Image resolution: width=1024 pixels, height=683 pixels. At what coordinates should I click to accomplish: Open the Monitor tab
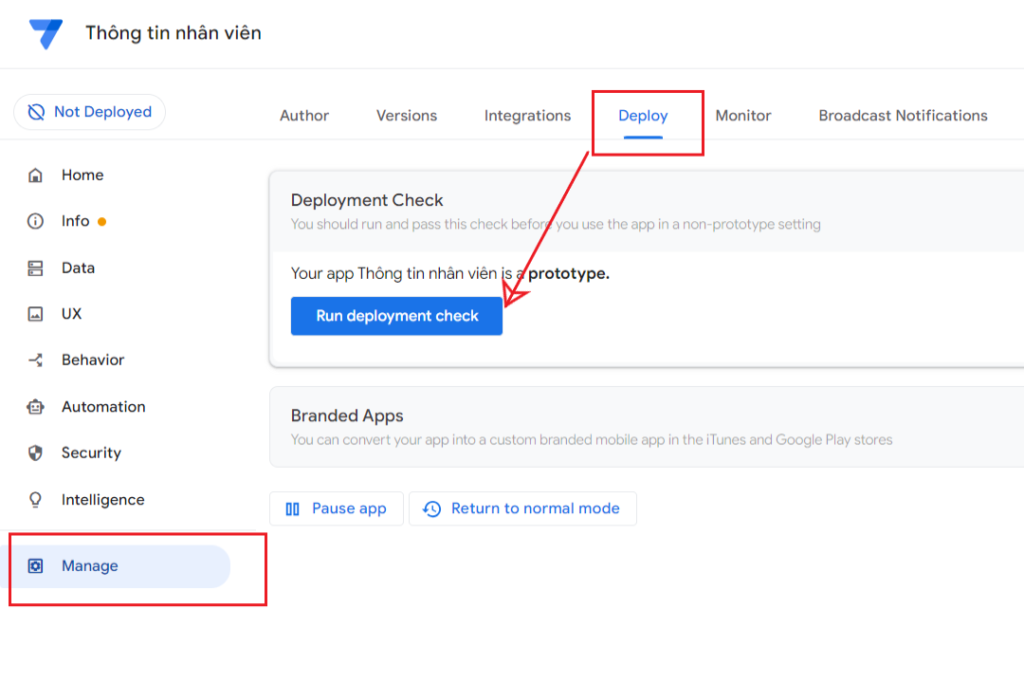[743, 115]
